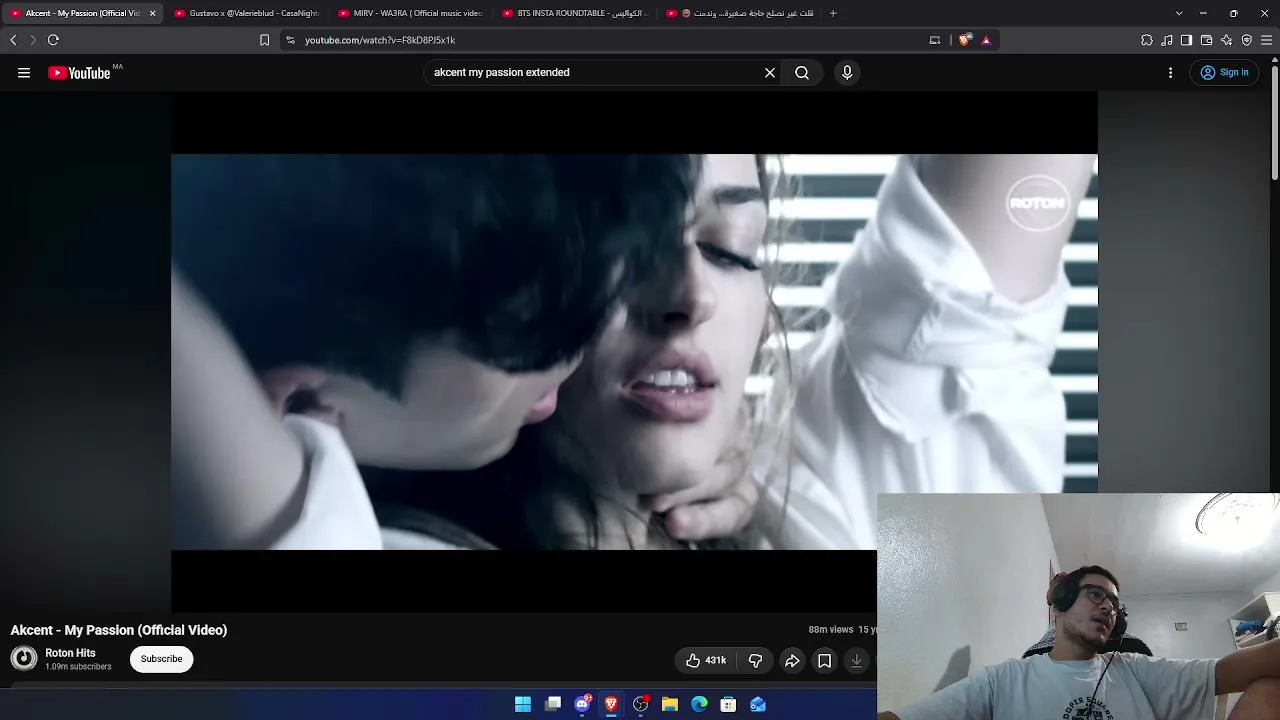Click the 1.09m subscribers text
The width and height of the screenshot is (1280, 720).
[x=78, y=667]
